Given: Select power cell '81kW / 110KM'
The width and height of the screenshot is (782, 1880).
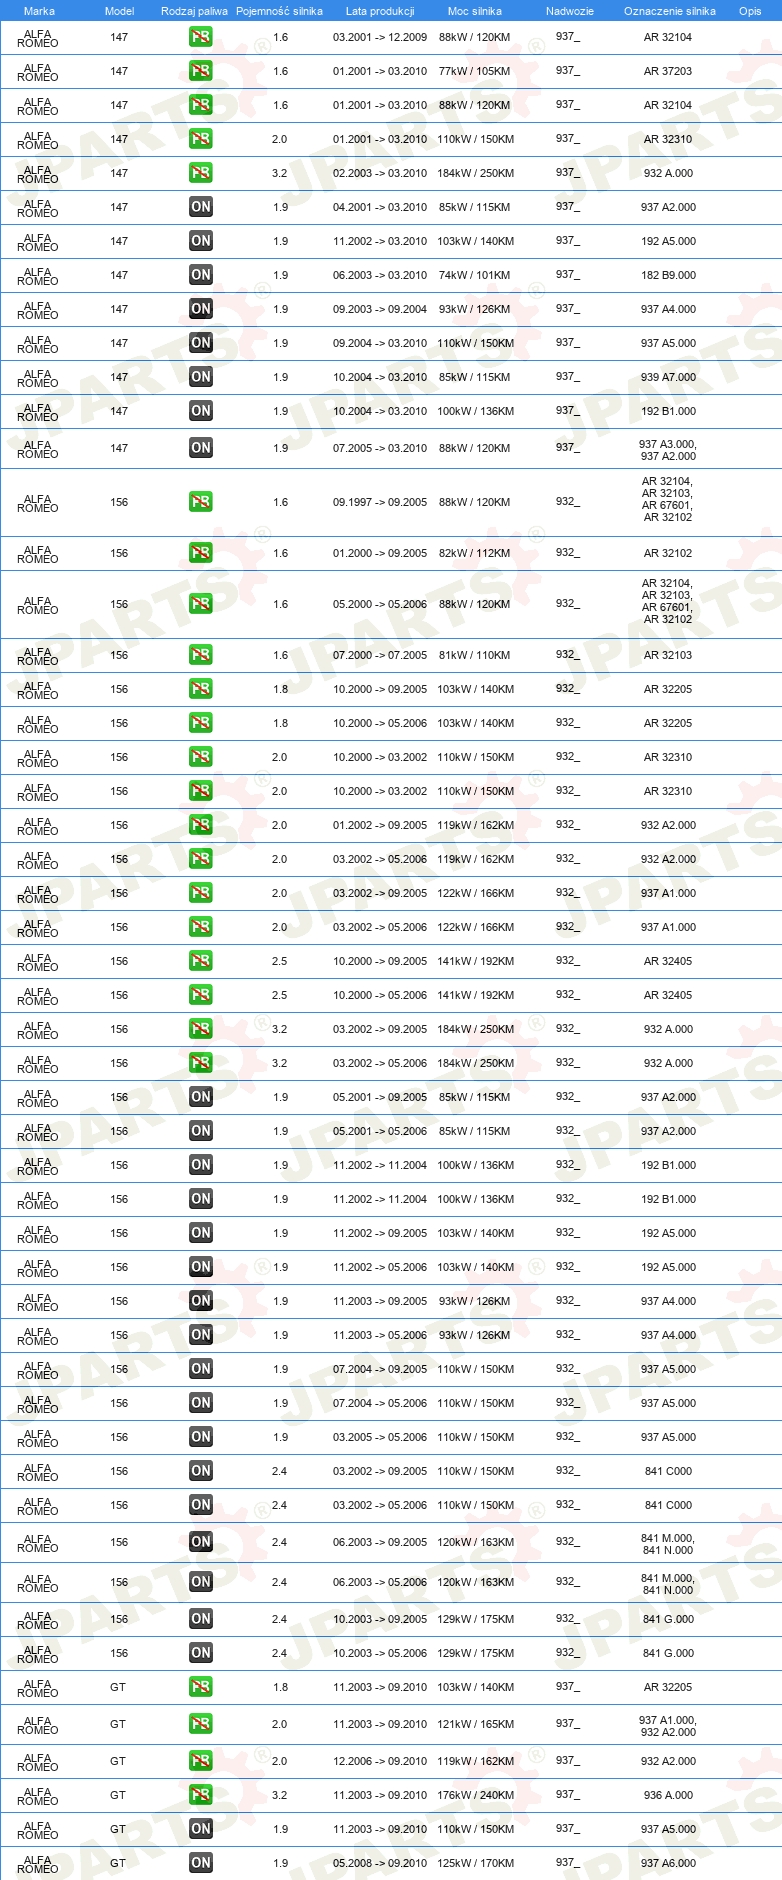Looking at the screenshot, I should click(474, 655).
